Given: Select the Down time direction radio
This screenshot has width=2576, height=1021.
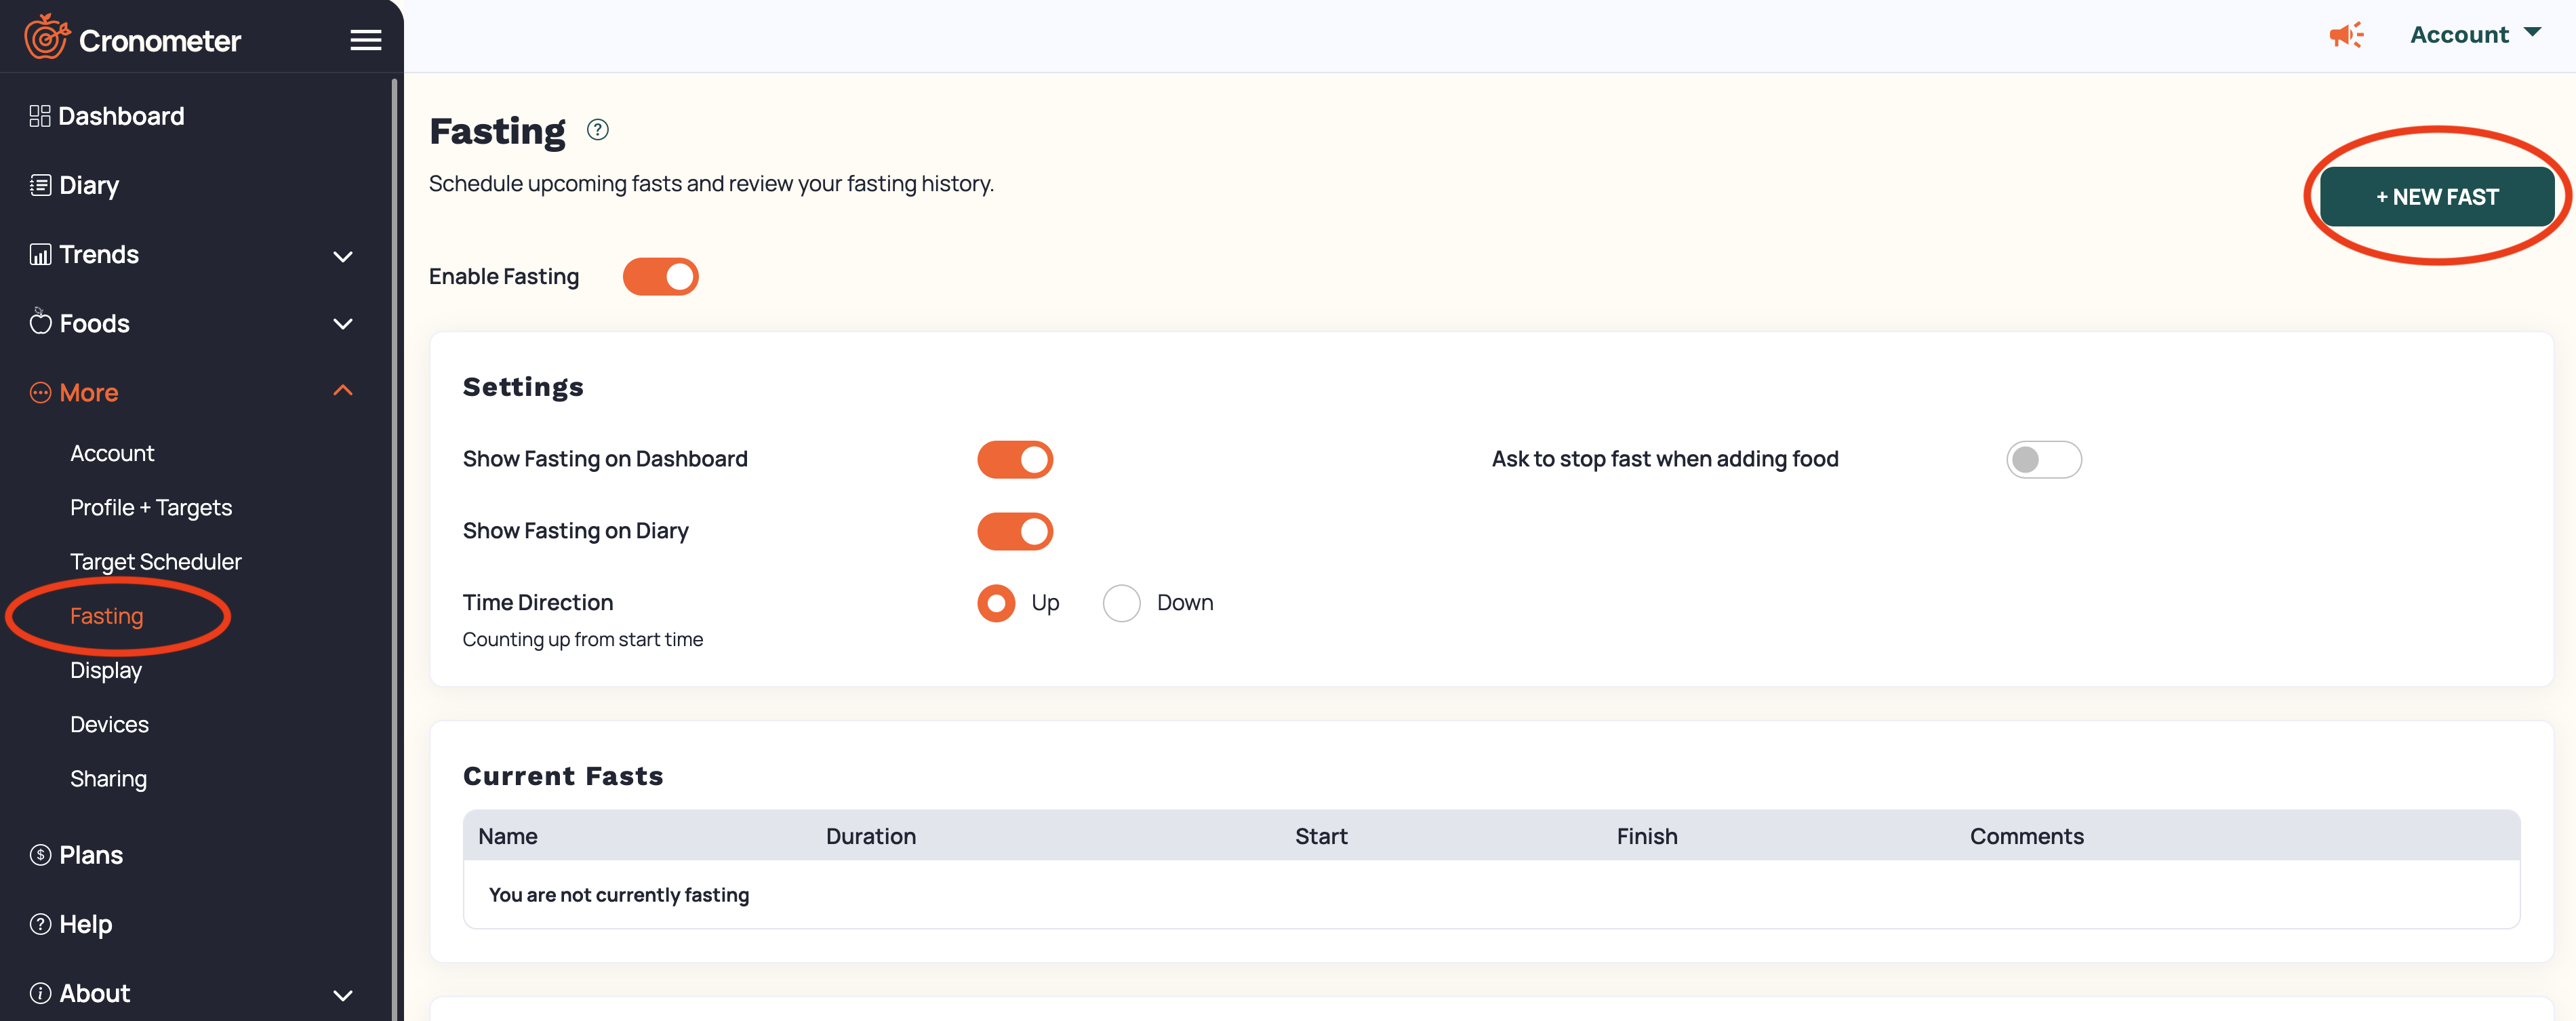Looking at the screenshot, I should coord(1121,603).
